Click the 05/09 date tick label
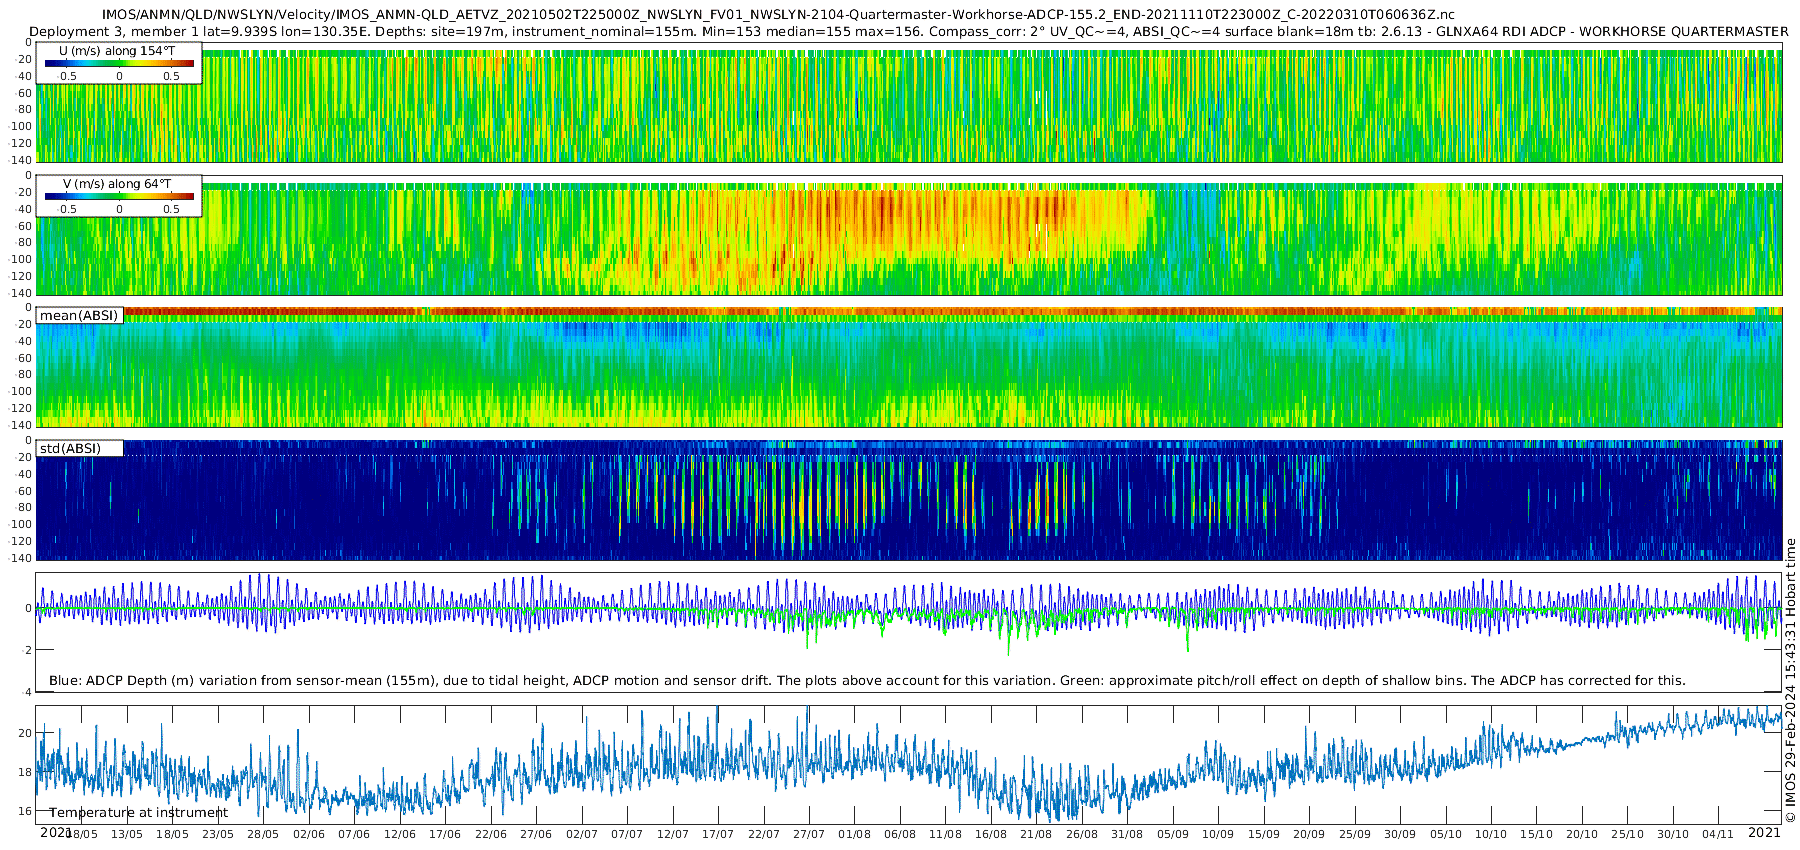This screenshot has width=1800, height=850. click(x=1173, y=834)
